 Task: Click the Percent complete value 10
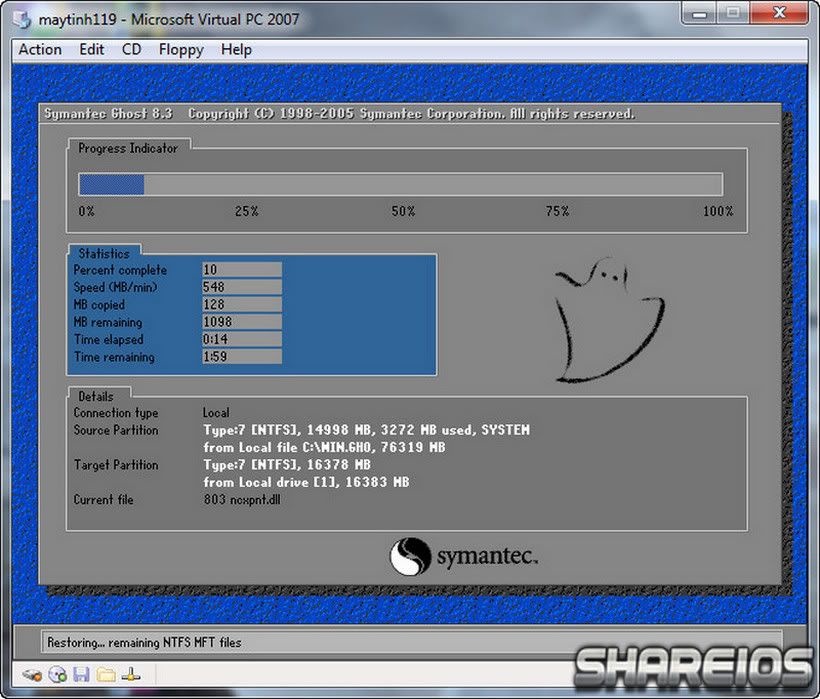[x=242, y=269]
